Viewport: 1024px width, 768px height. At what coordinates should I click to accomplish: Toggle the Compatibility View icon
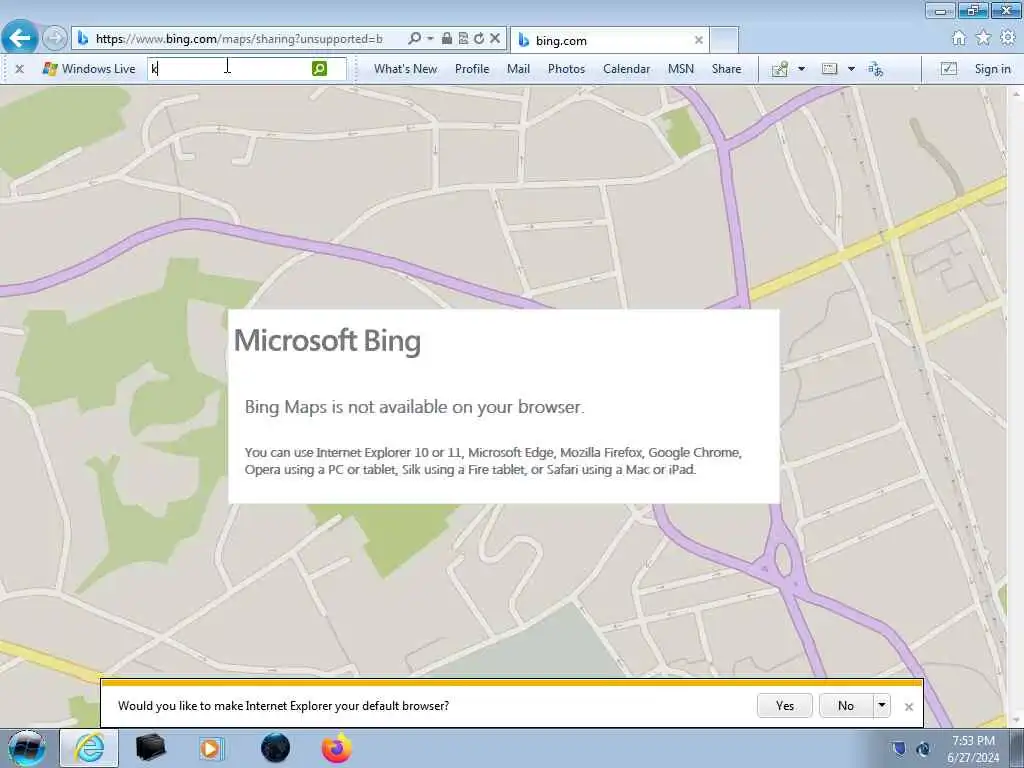pos(463,39)
